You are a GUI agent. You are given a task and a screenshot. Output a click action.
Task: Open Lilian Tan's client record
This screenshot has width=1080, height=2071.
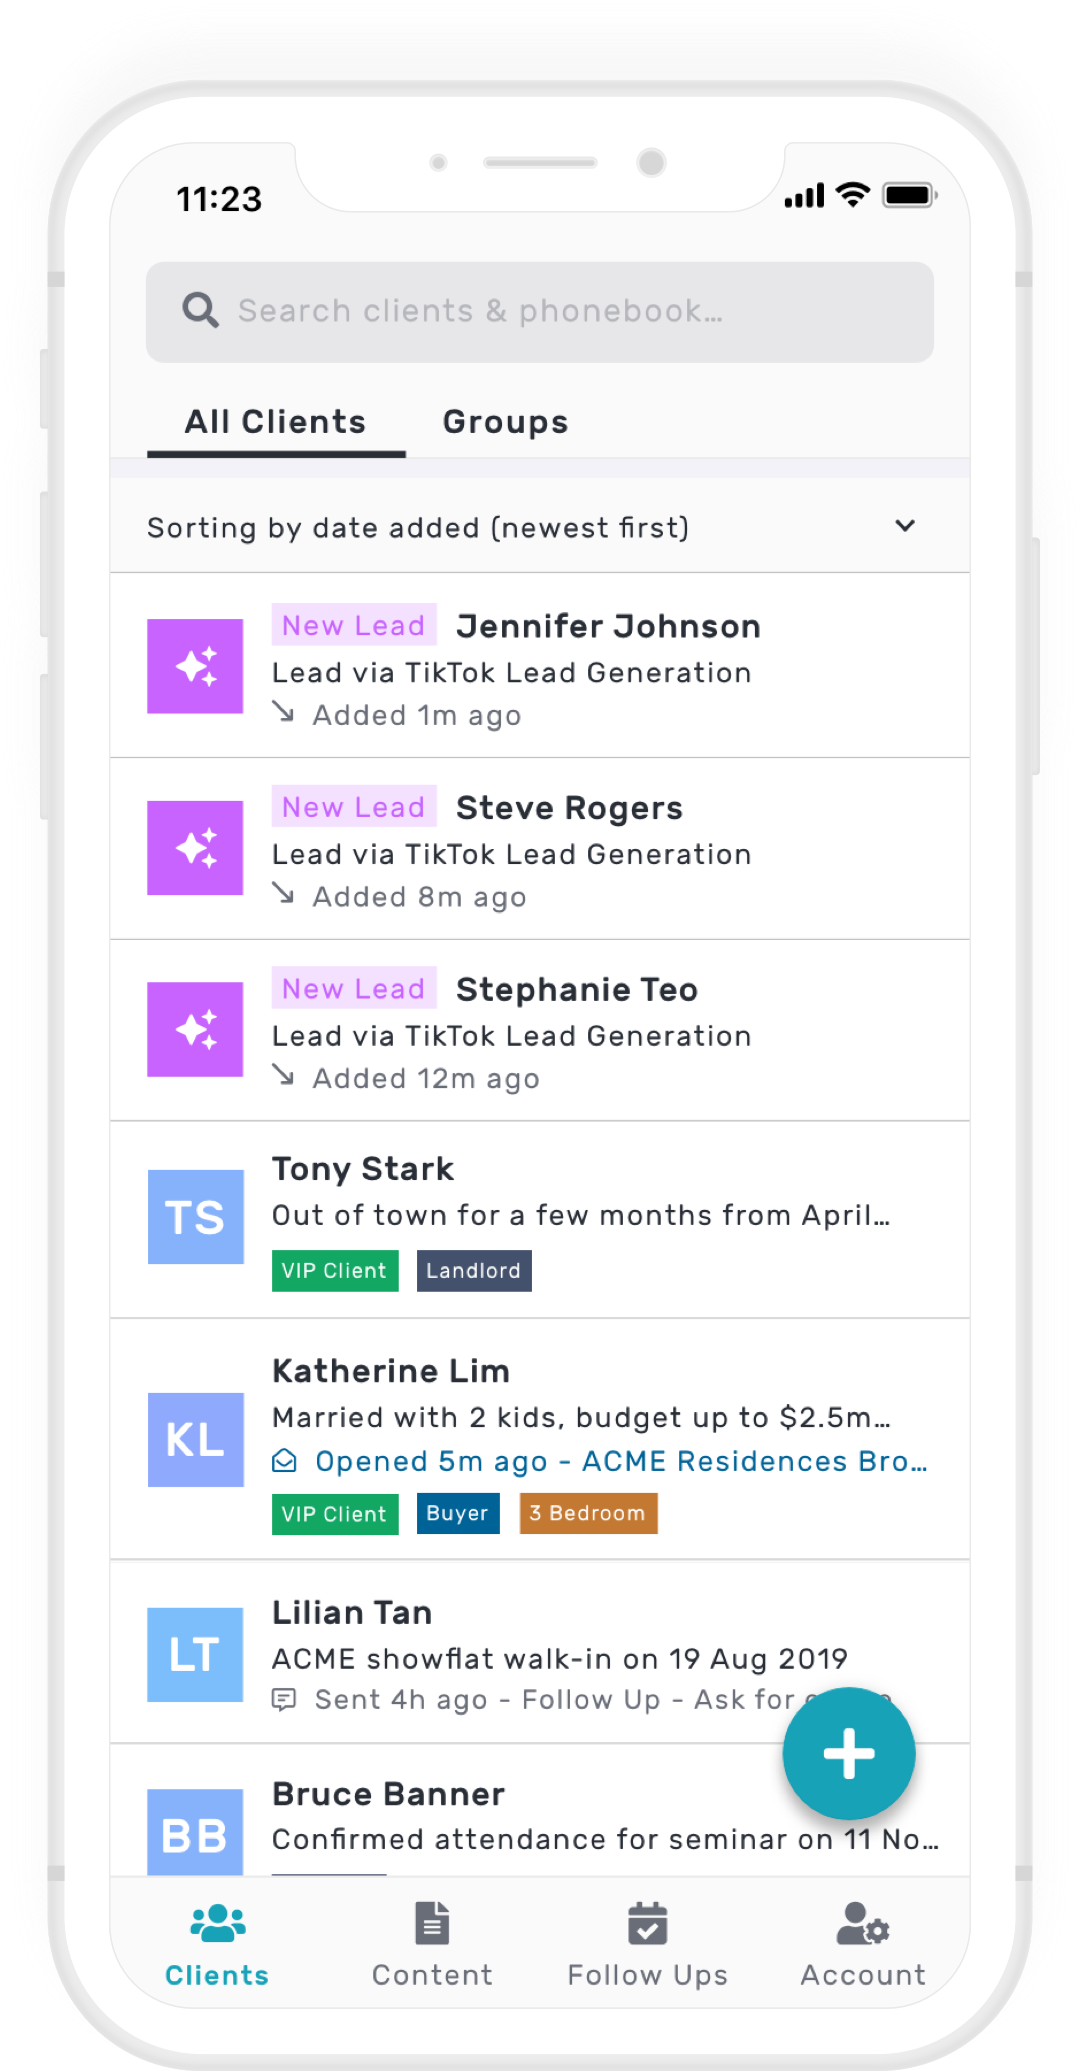coord(352,1613)
